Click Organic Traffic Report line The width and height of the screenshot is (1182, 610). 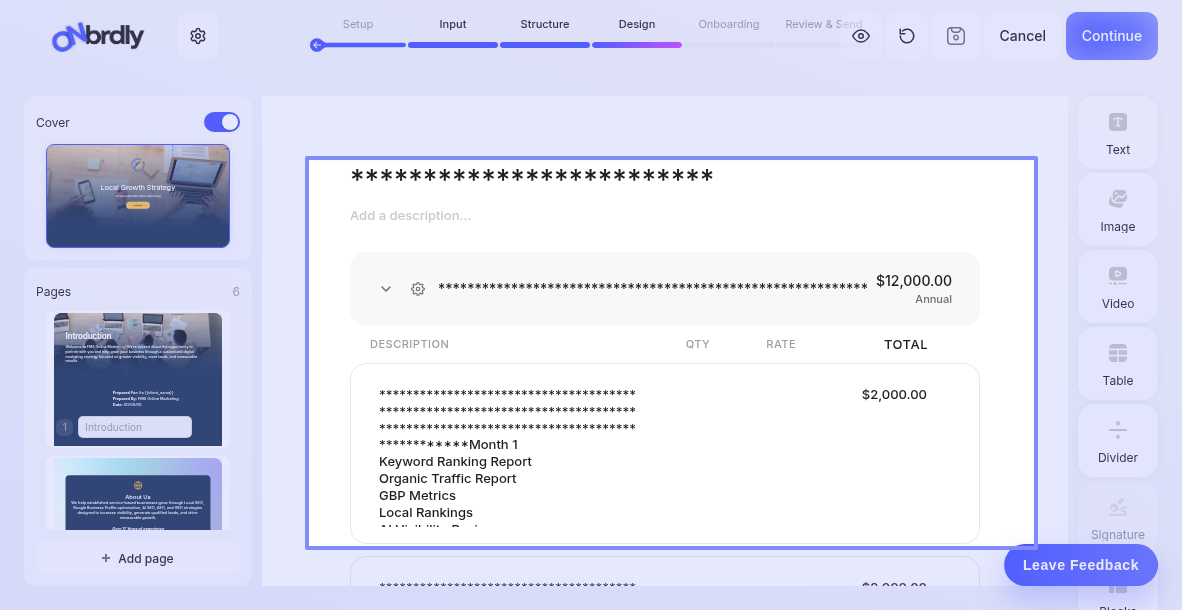coord(448,479)
